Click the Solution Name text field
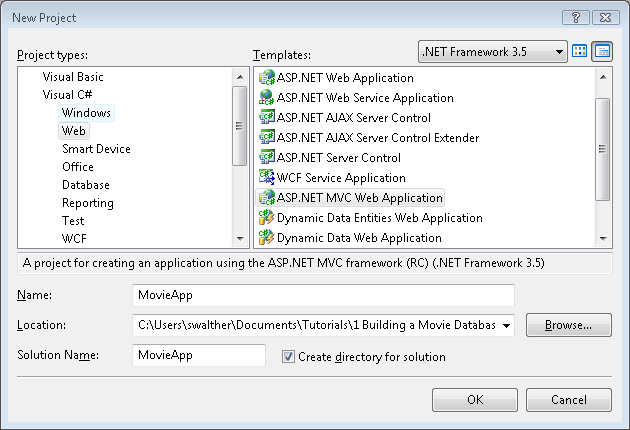This screenshot has width=630, height=430. (199, 356)
